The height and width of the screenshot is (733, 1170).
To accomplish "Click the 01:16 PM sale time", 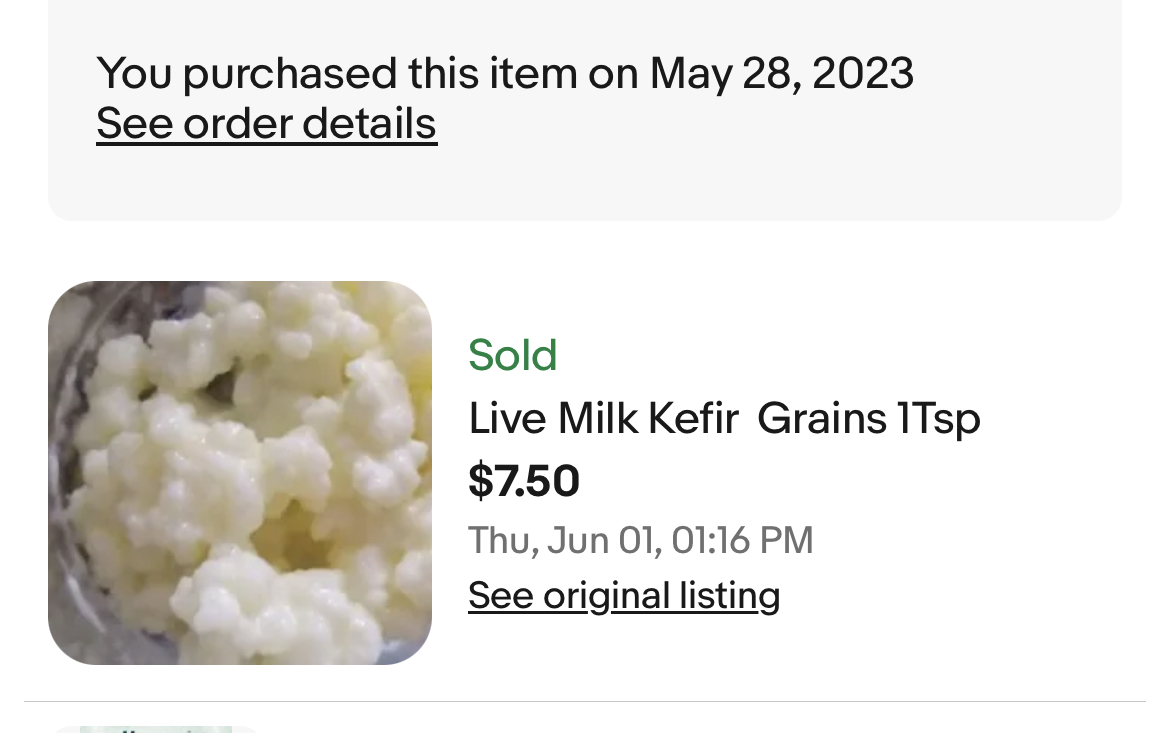I will click(x=742, y=540).
